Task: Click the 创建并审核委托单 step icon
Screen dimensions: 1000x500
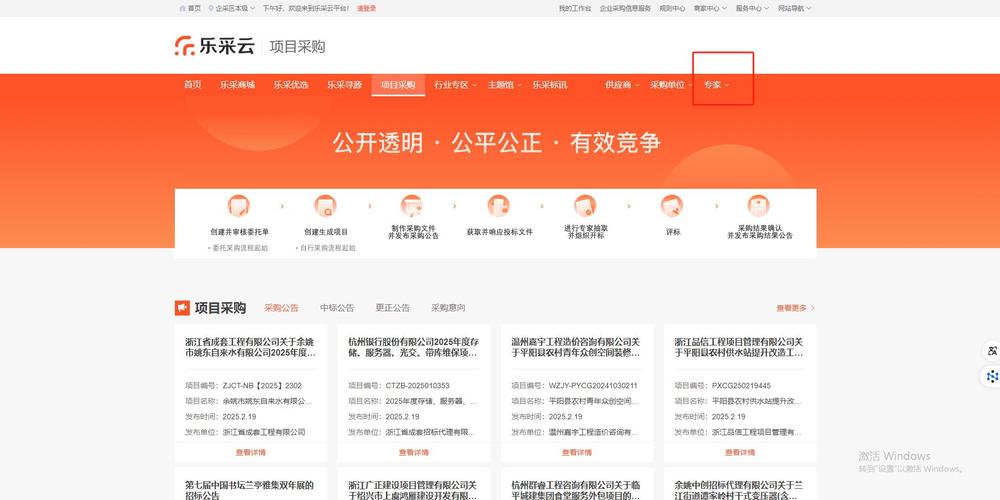Action: coord(239,206)
